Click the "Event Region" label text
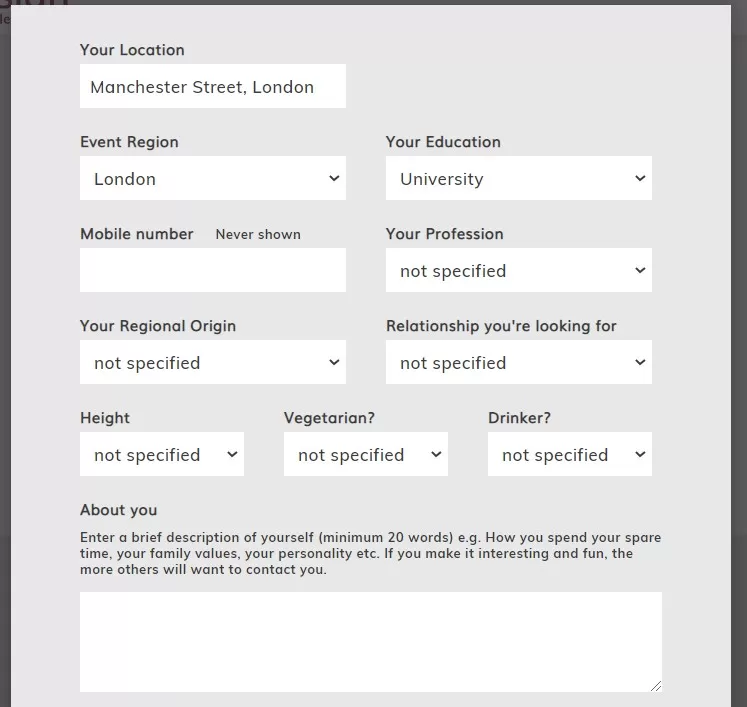Screen dimensions: 747x707 [129, 142]
